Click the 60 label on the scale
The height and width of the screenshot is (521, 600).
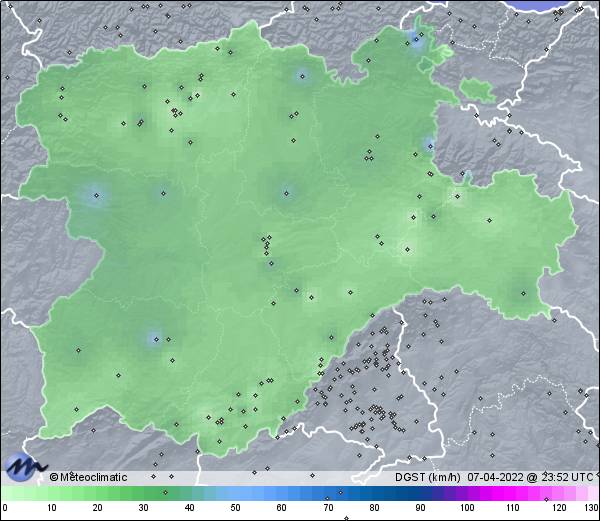point(282,508)
